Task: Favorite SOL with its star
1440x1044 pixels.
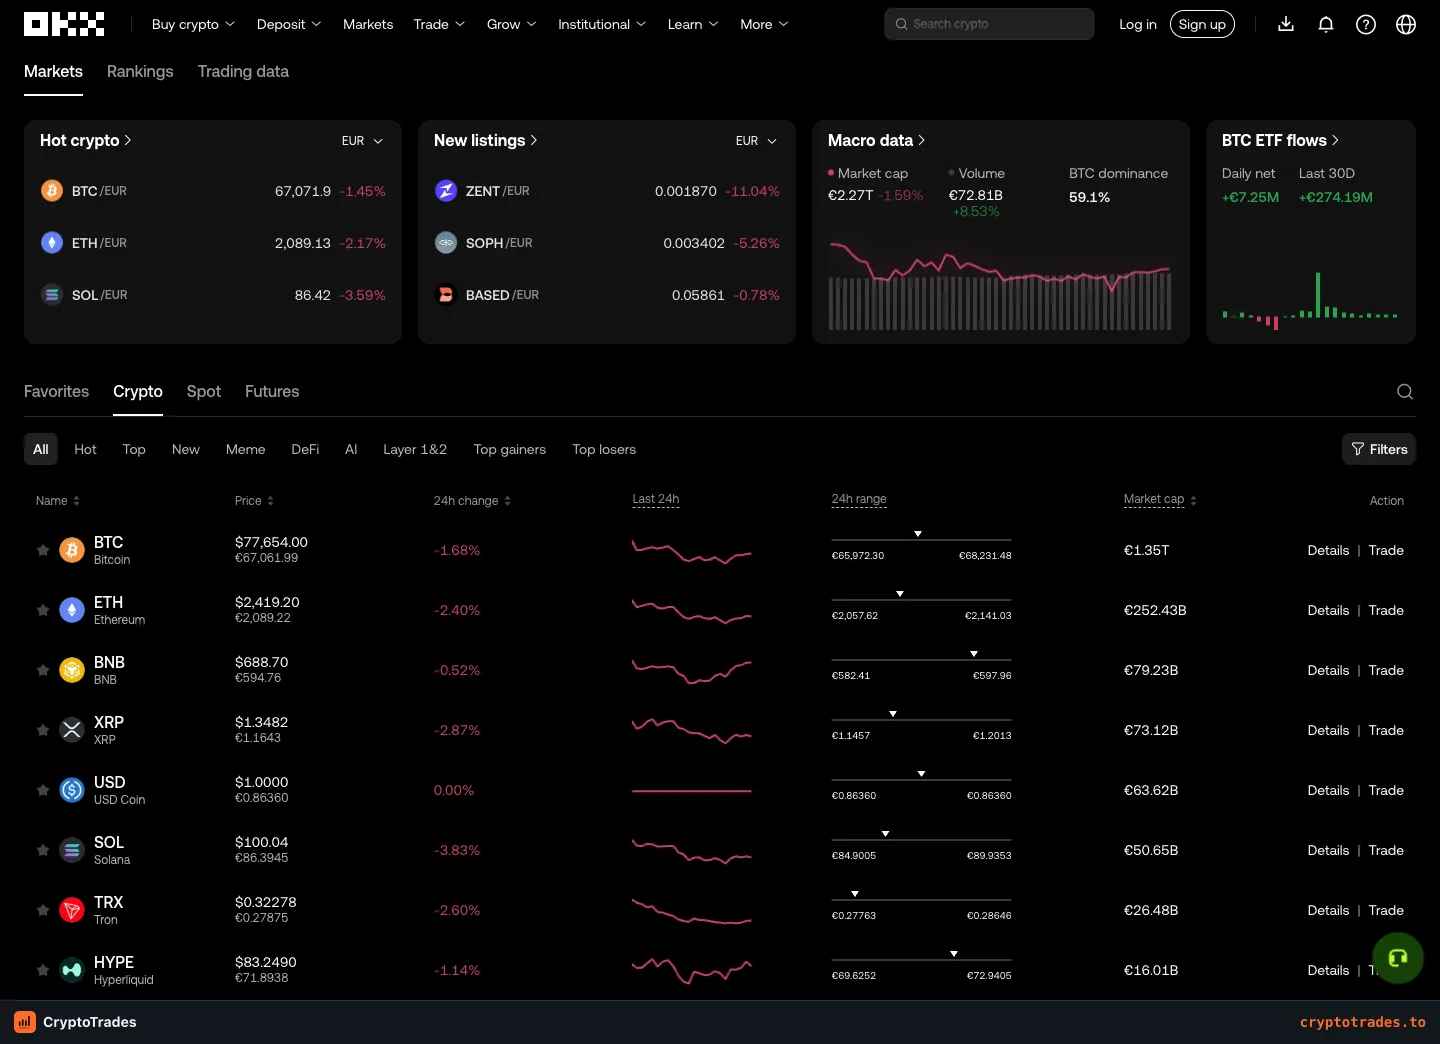Action: coord(43,850)
